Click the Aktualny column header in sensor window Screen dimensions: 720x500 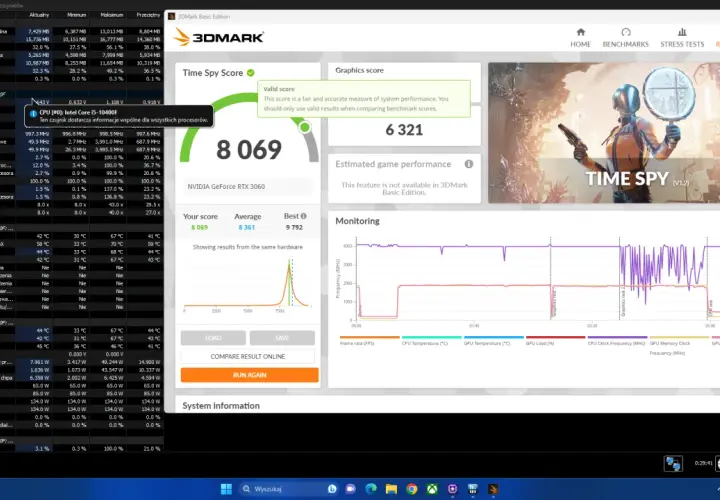39,15
